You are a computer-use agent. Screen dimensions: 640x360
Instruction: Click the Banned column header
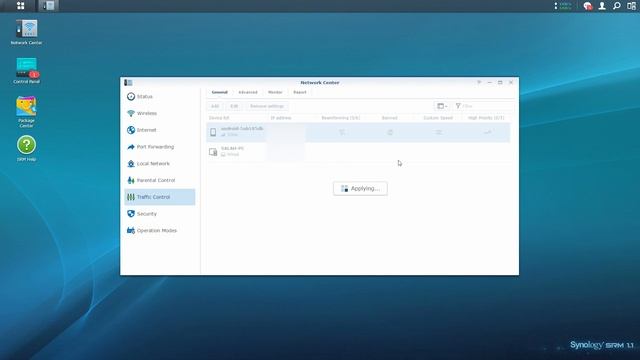click(x=389, y=118)
